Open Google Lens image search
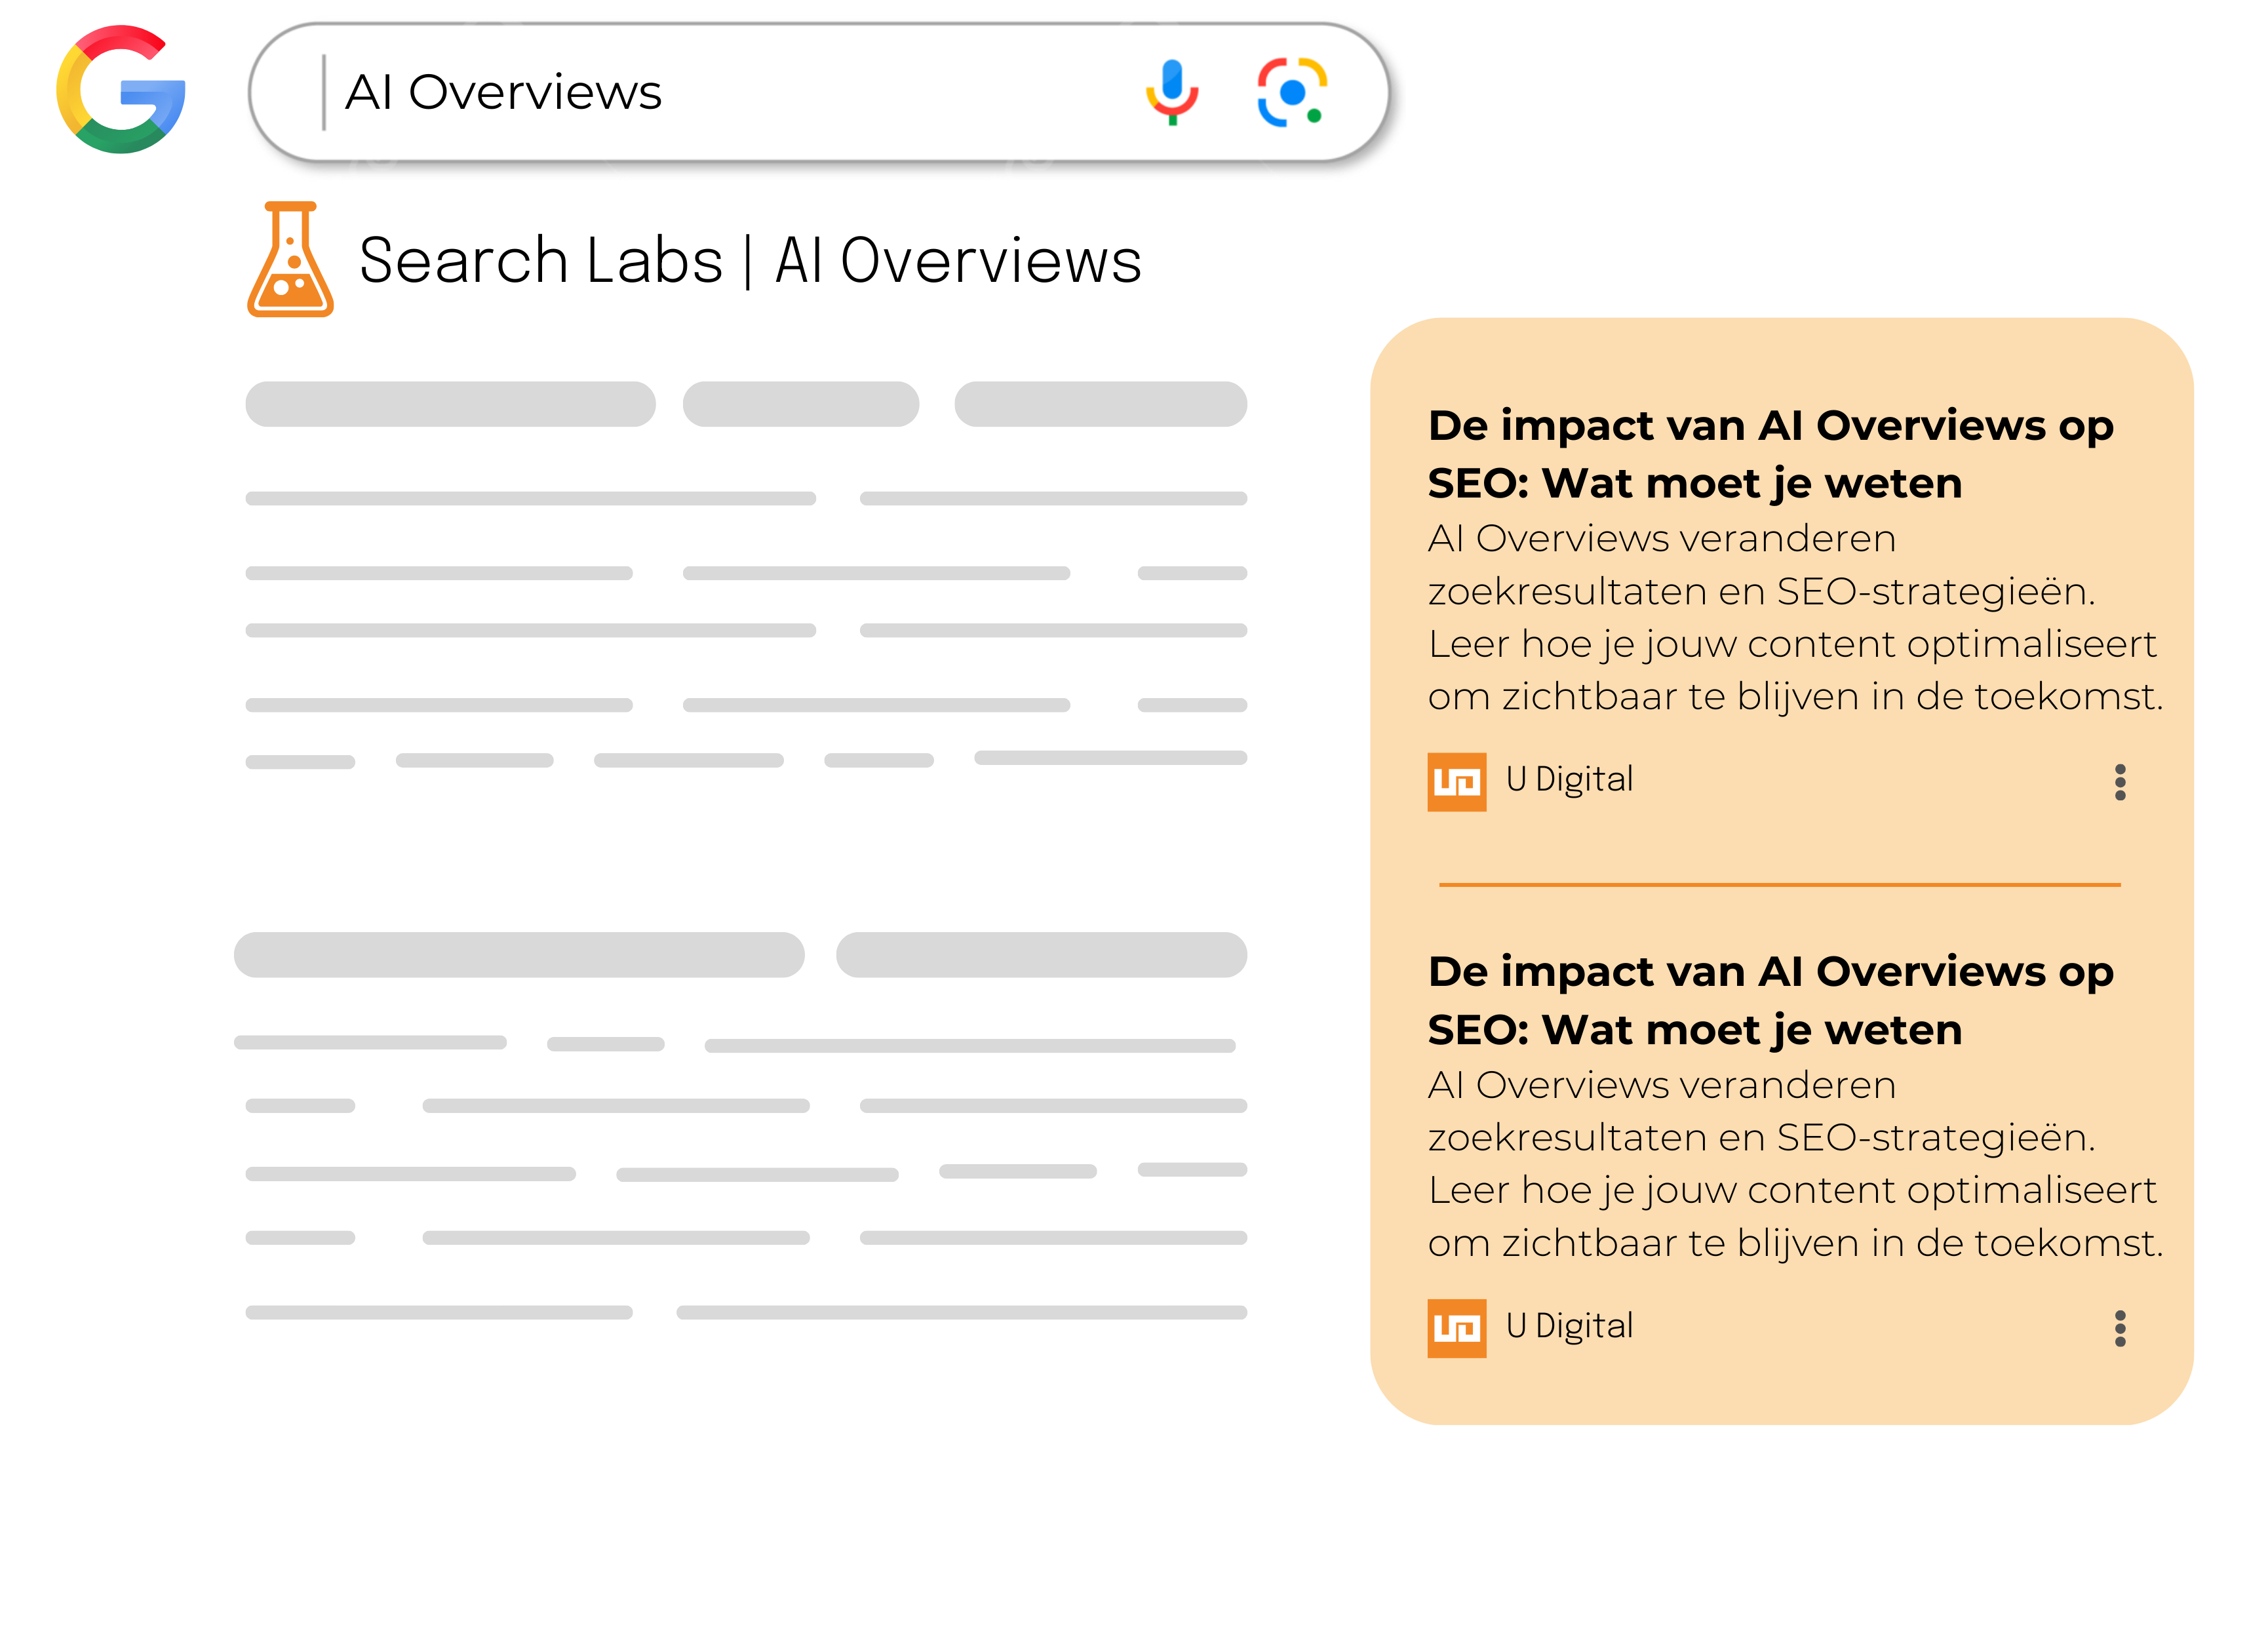Image resolution: width=2268 pixels, height=1644 pixels. click(1291, 92)
